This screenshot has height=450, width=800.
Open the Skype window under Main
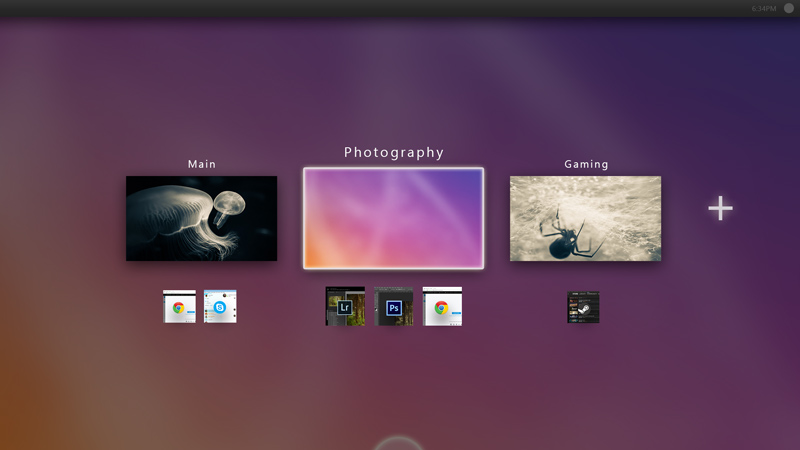click(x=220, y=307)
